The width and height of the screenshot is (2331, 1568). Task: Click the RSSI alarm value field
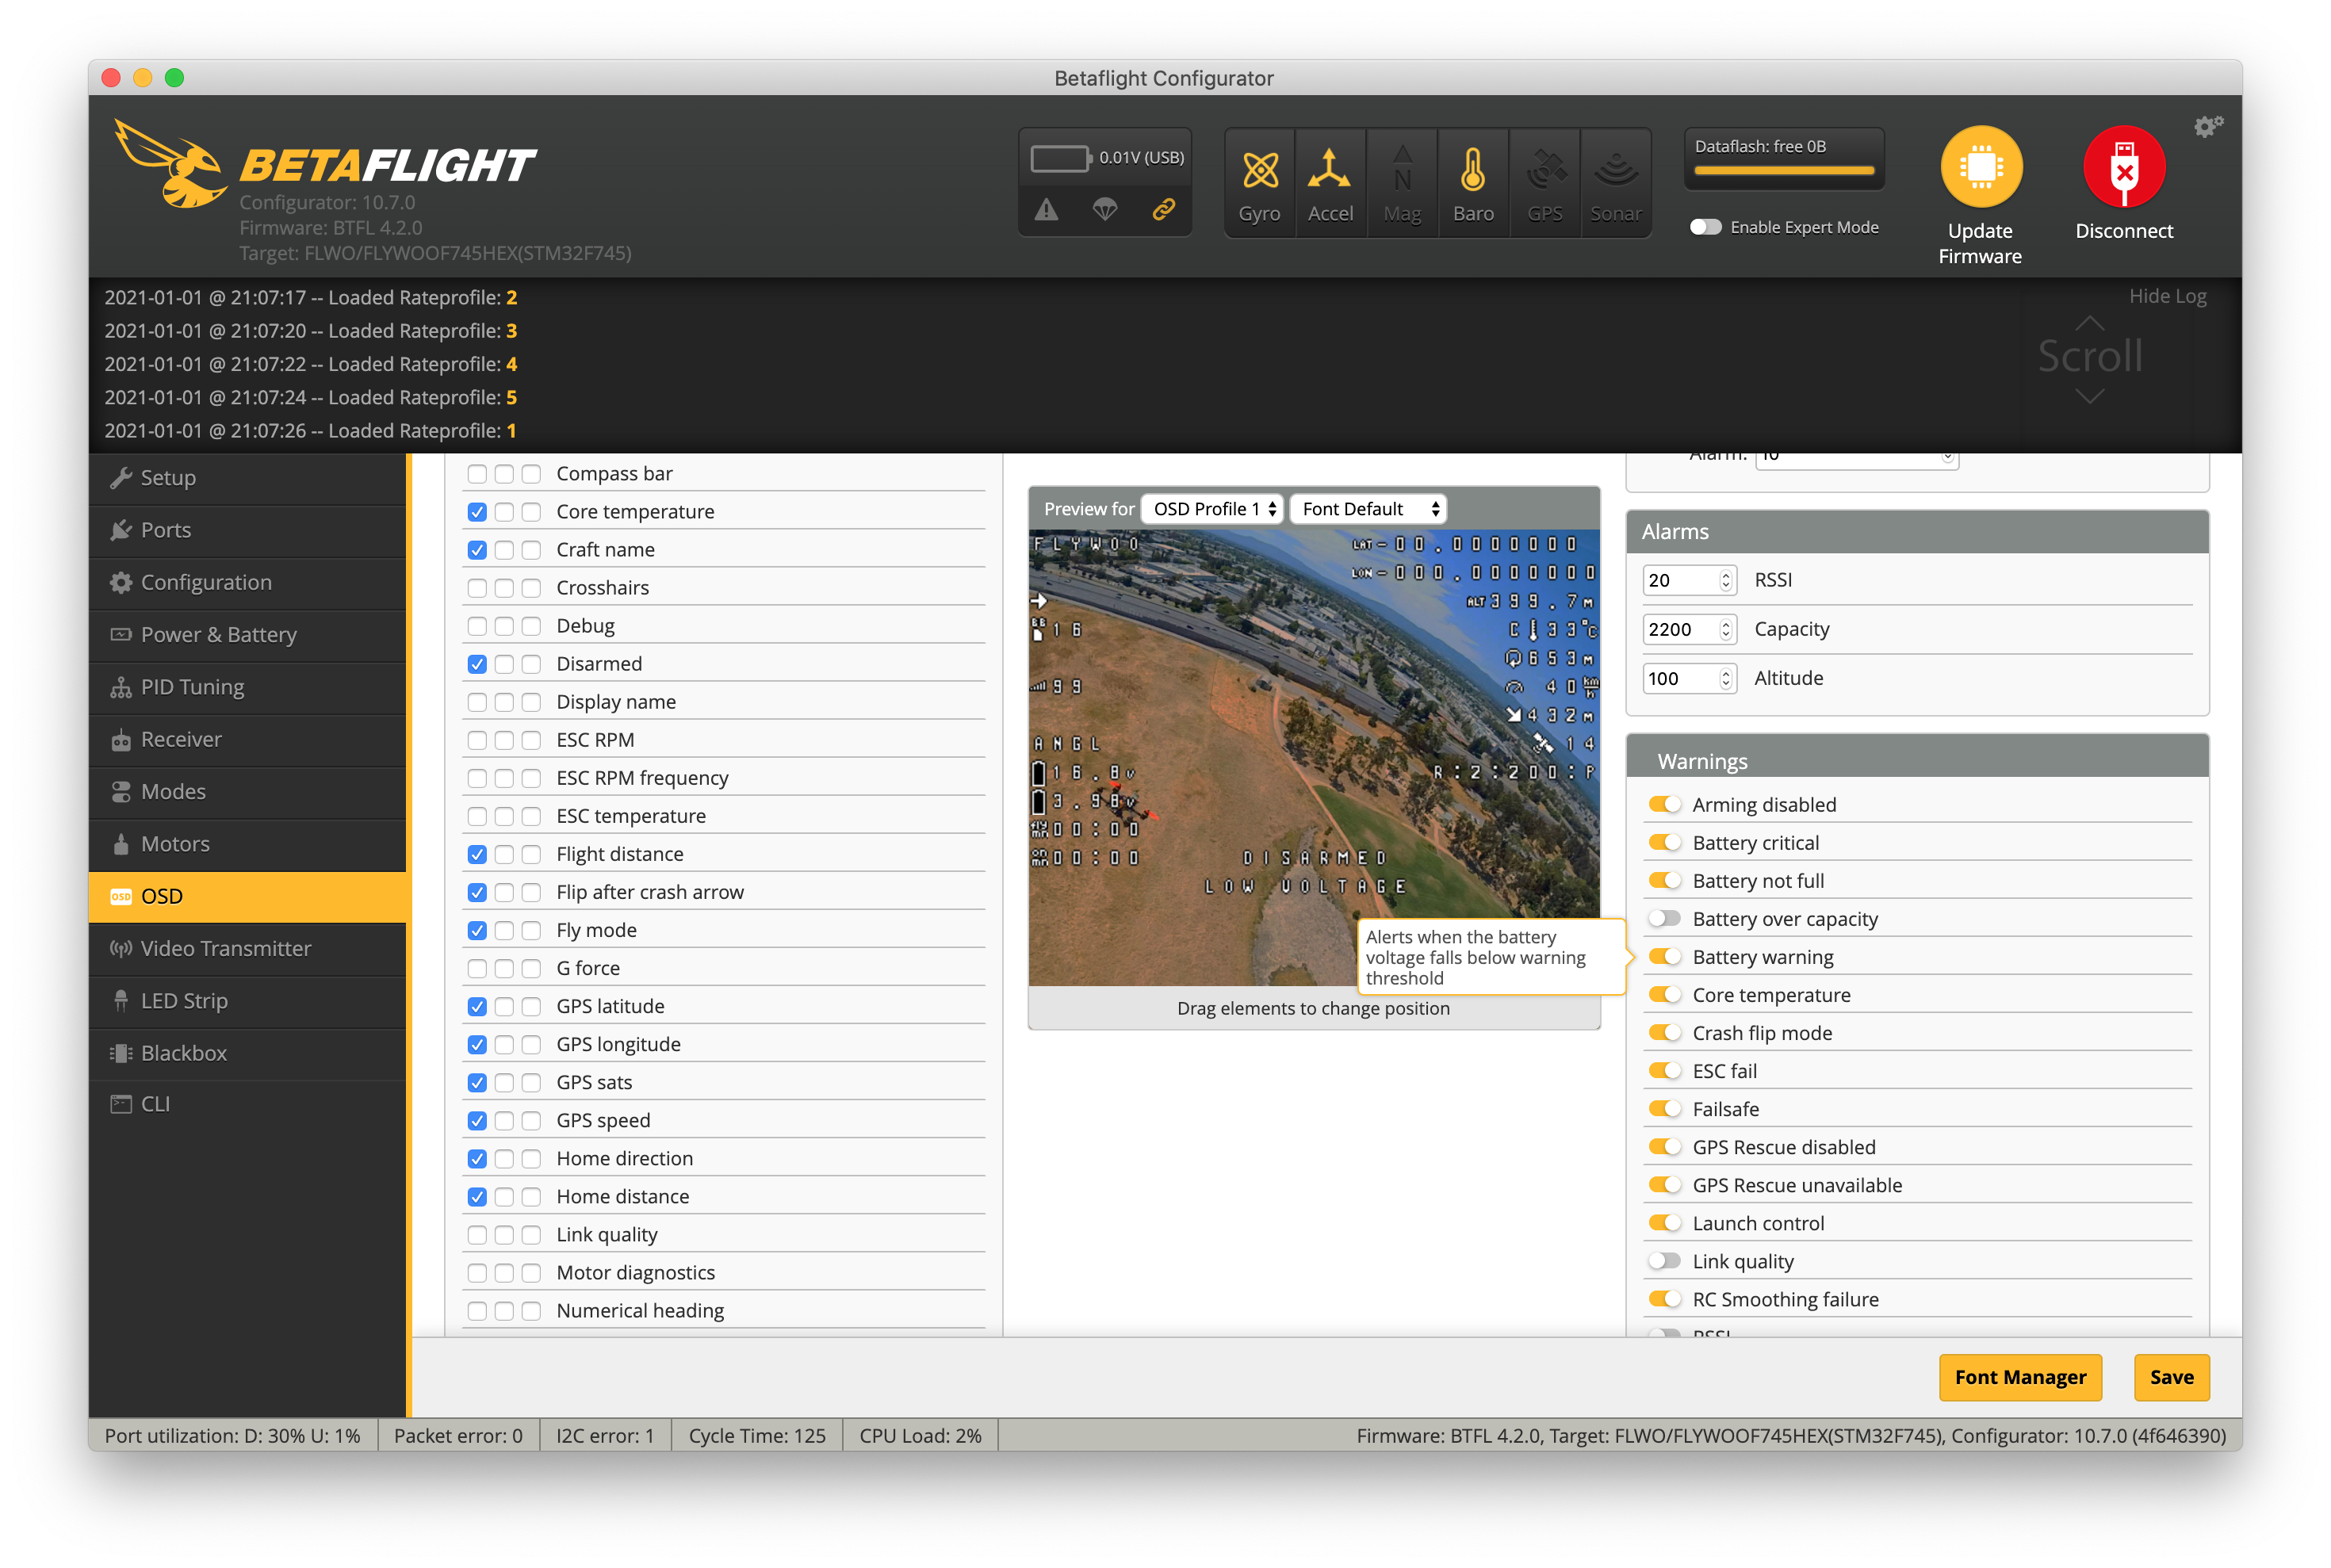[1689, 580]
